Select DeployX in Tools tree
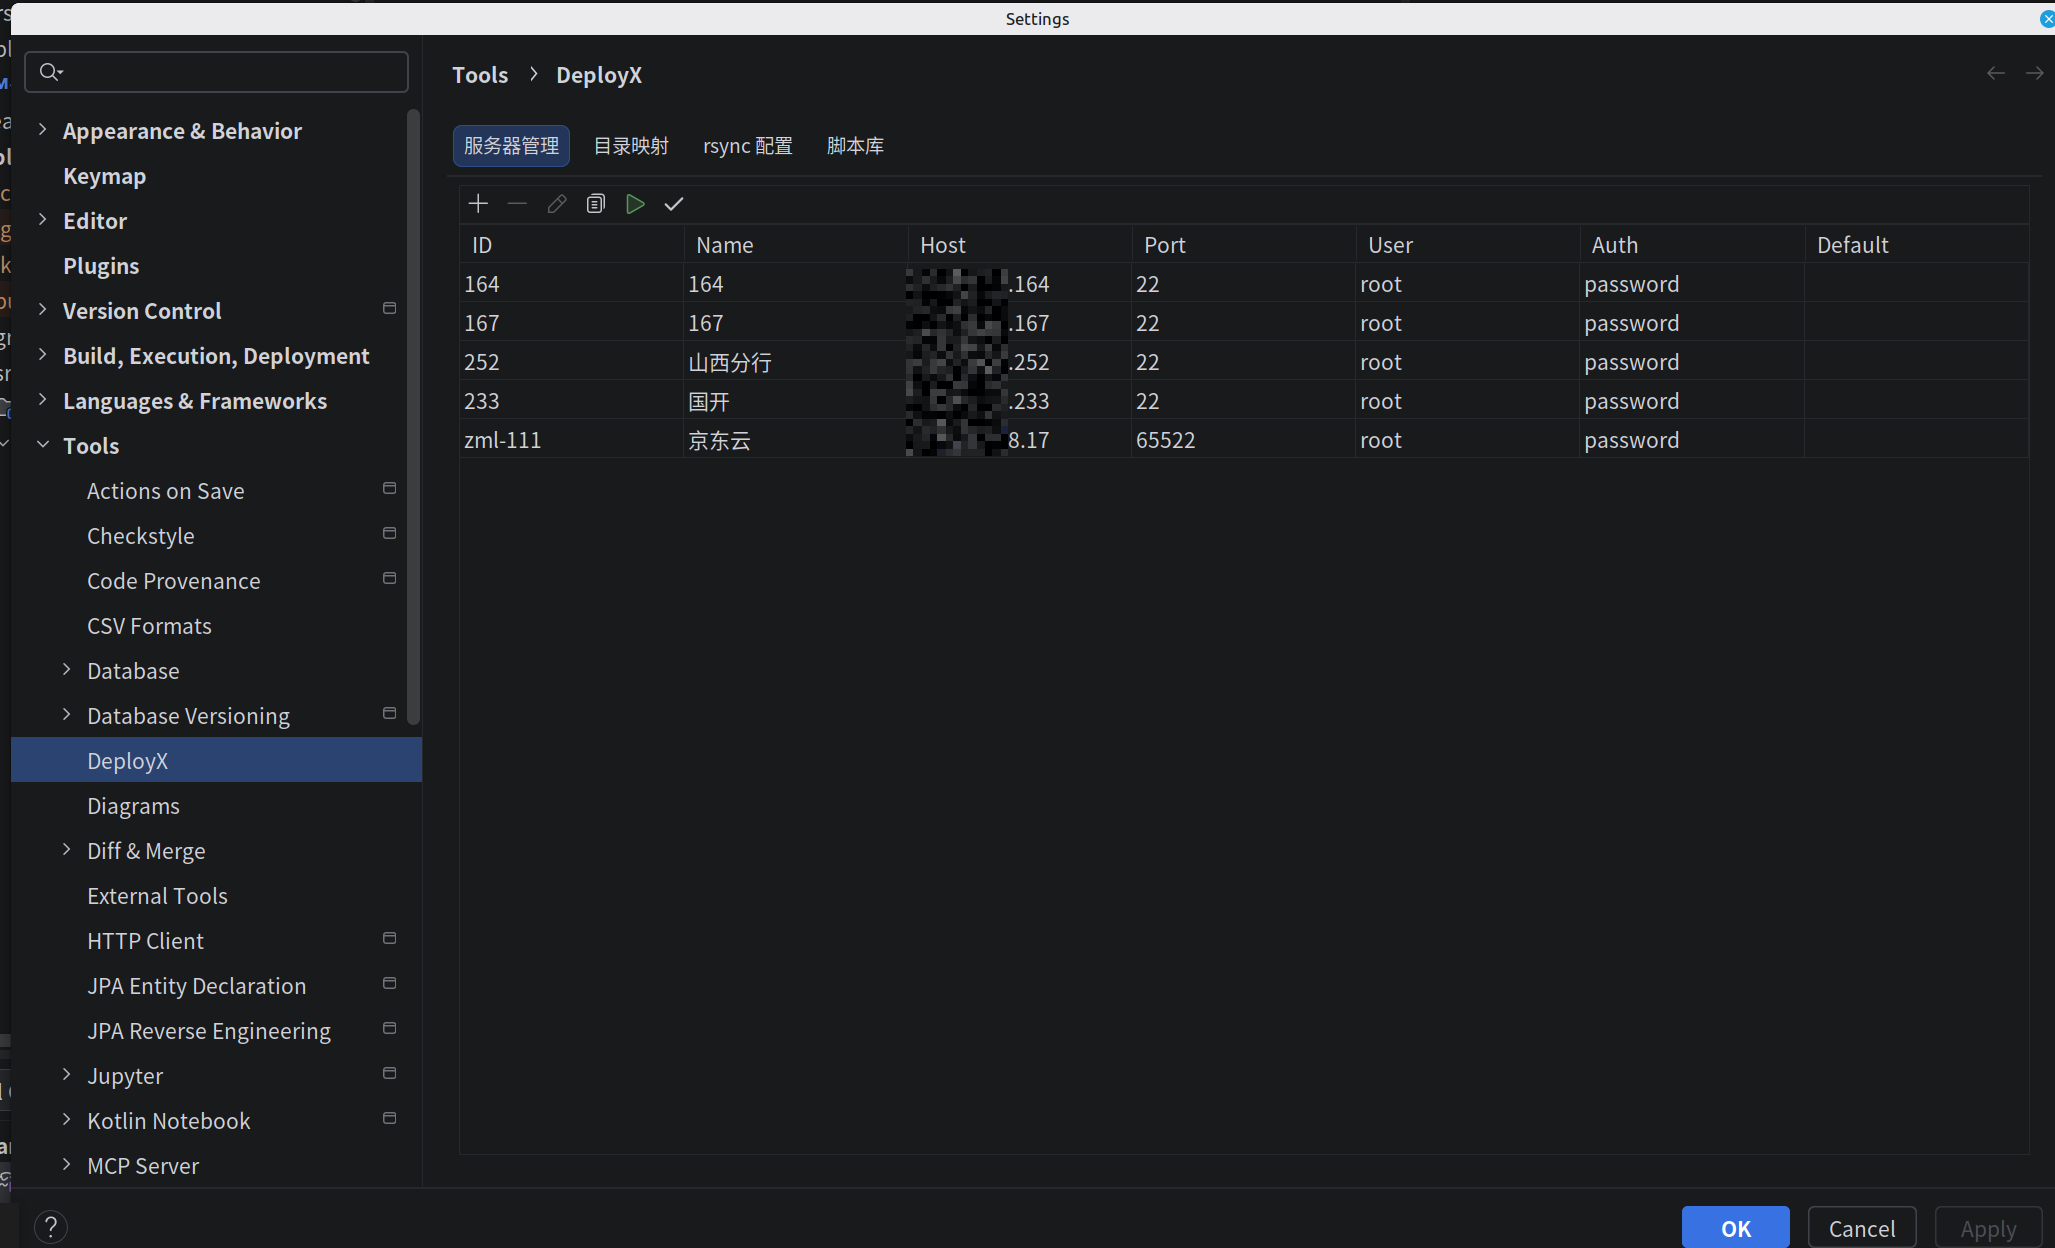Screen dimensions: 2055x1248 (x=216, y=760)
